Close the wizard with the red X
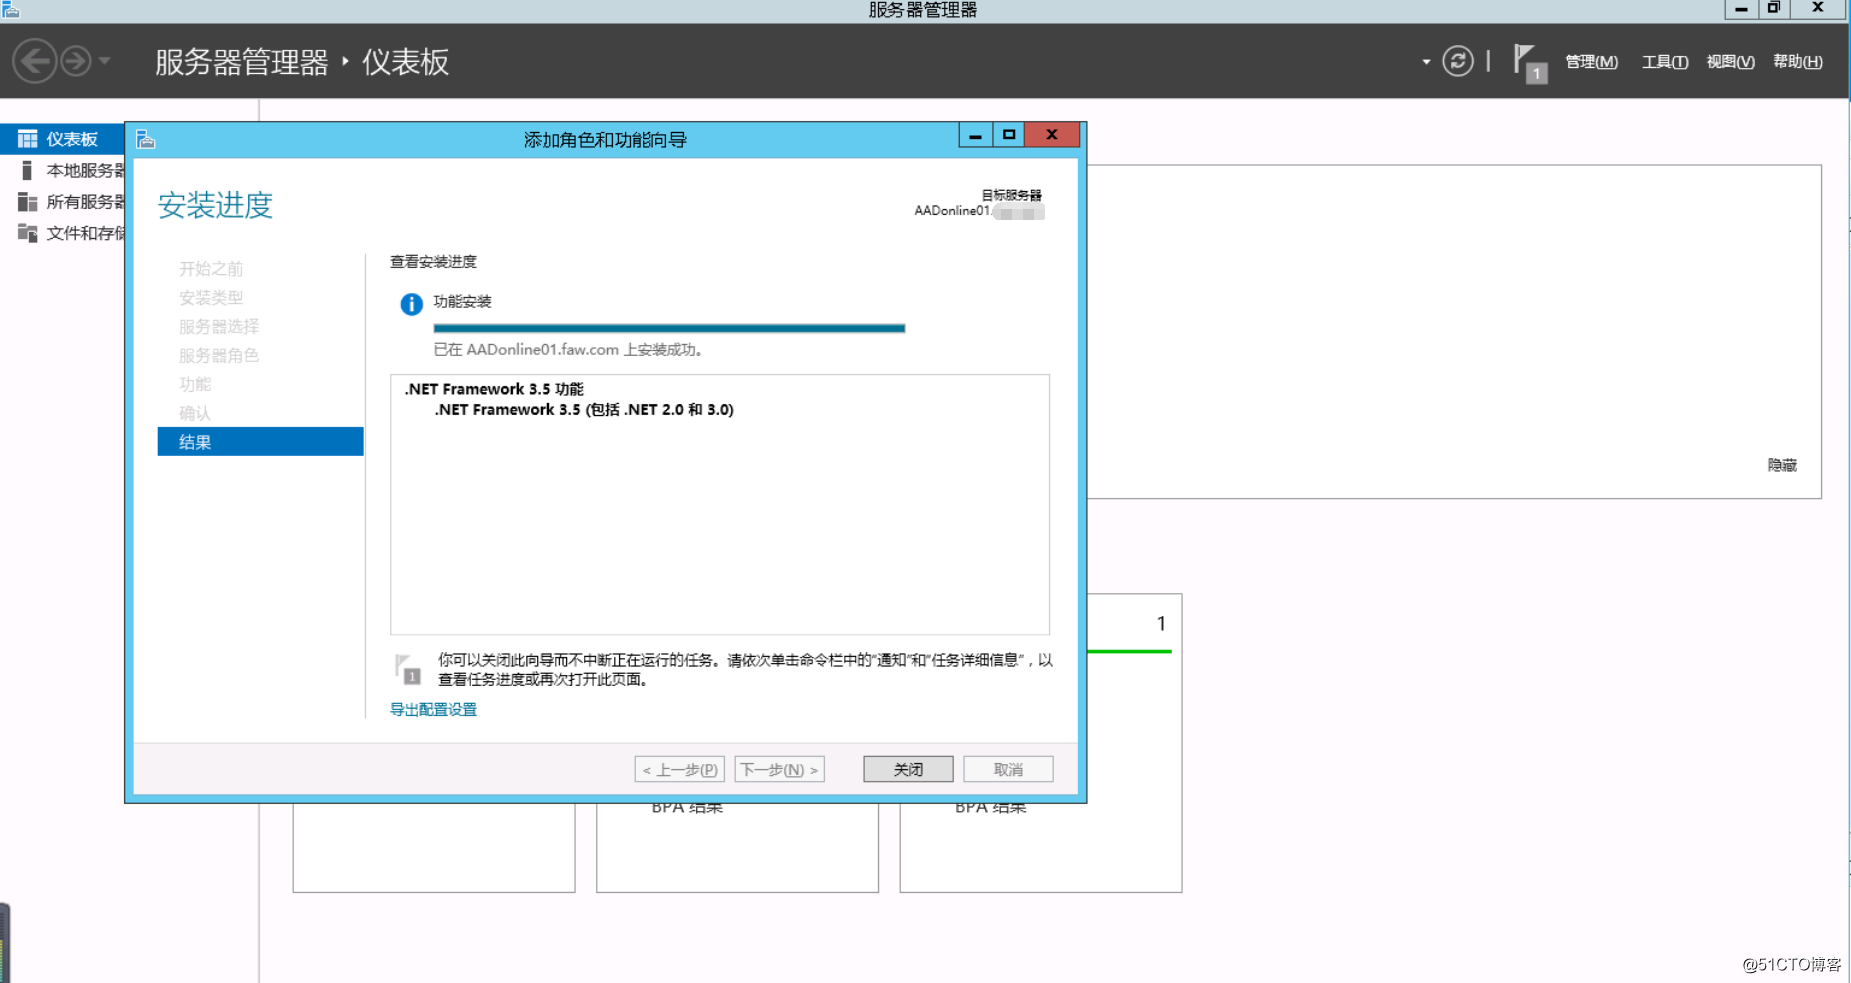Viewport: 1851px width, 983px height. tap(1052, 135)
